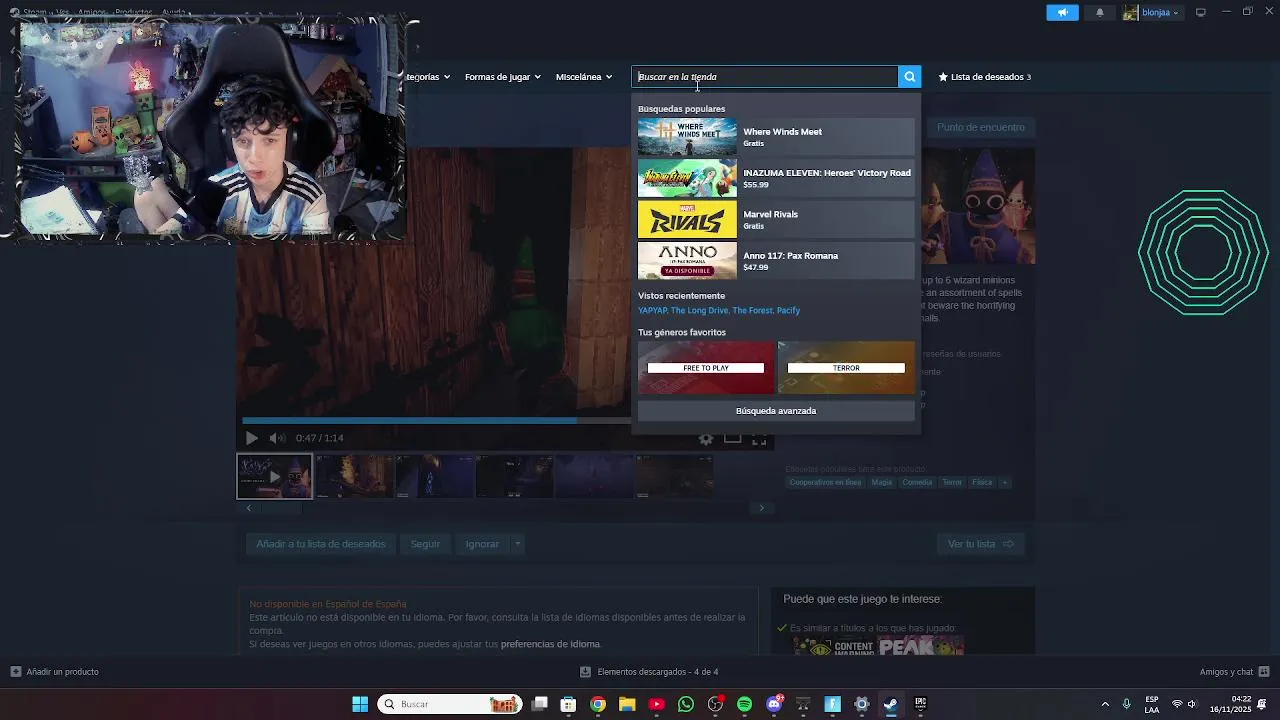The image size is (1280, 720).
Task: Click the Steam announcements megaphone button
Action: 1062,13
